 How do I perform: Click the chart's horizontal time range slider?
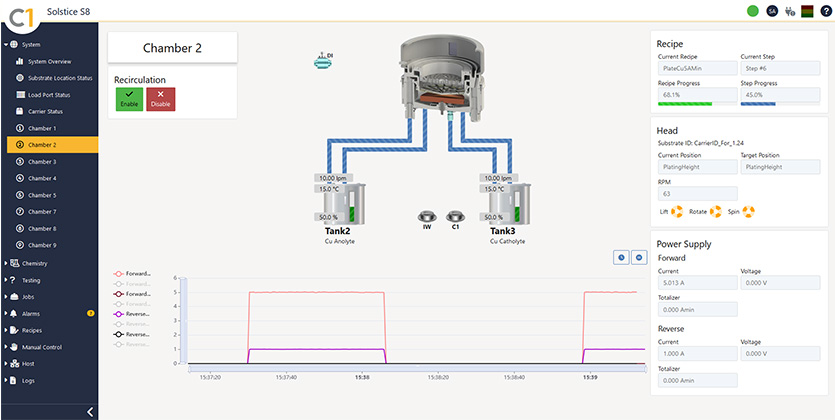click(417, 368)
